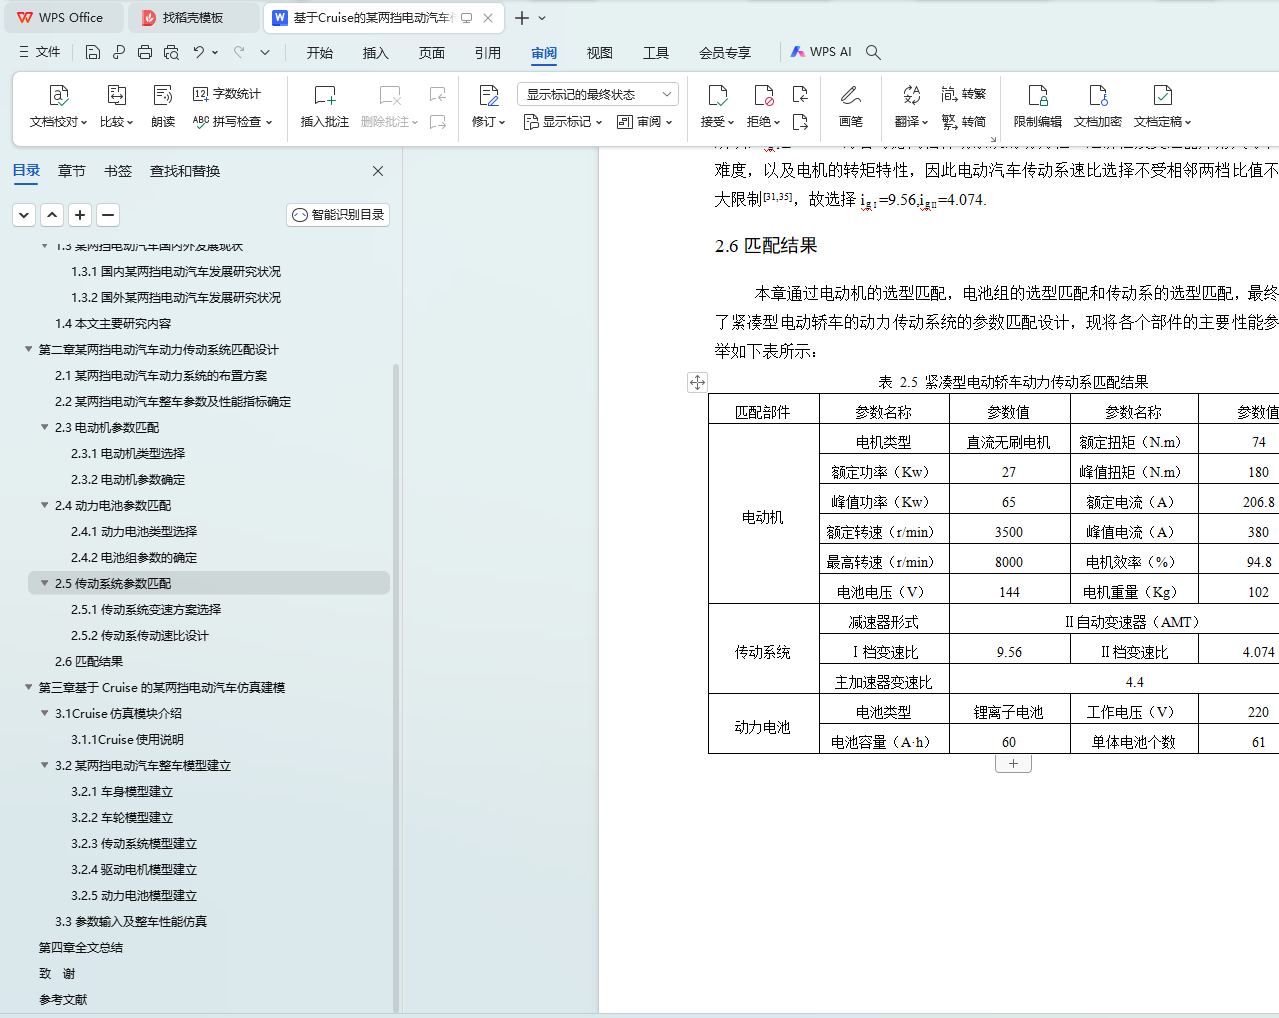
Task: Go to previous revision icon beside 拒绝
Action: (800, 94)
